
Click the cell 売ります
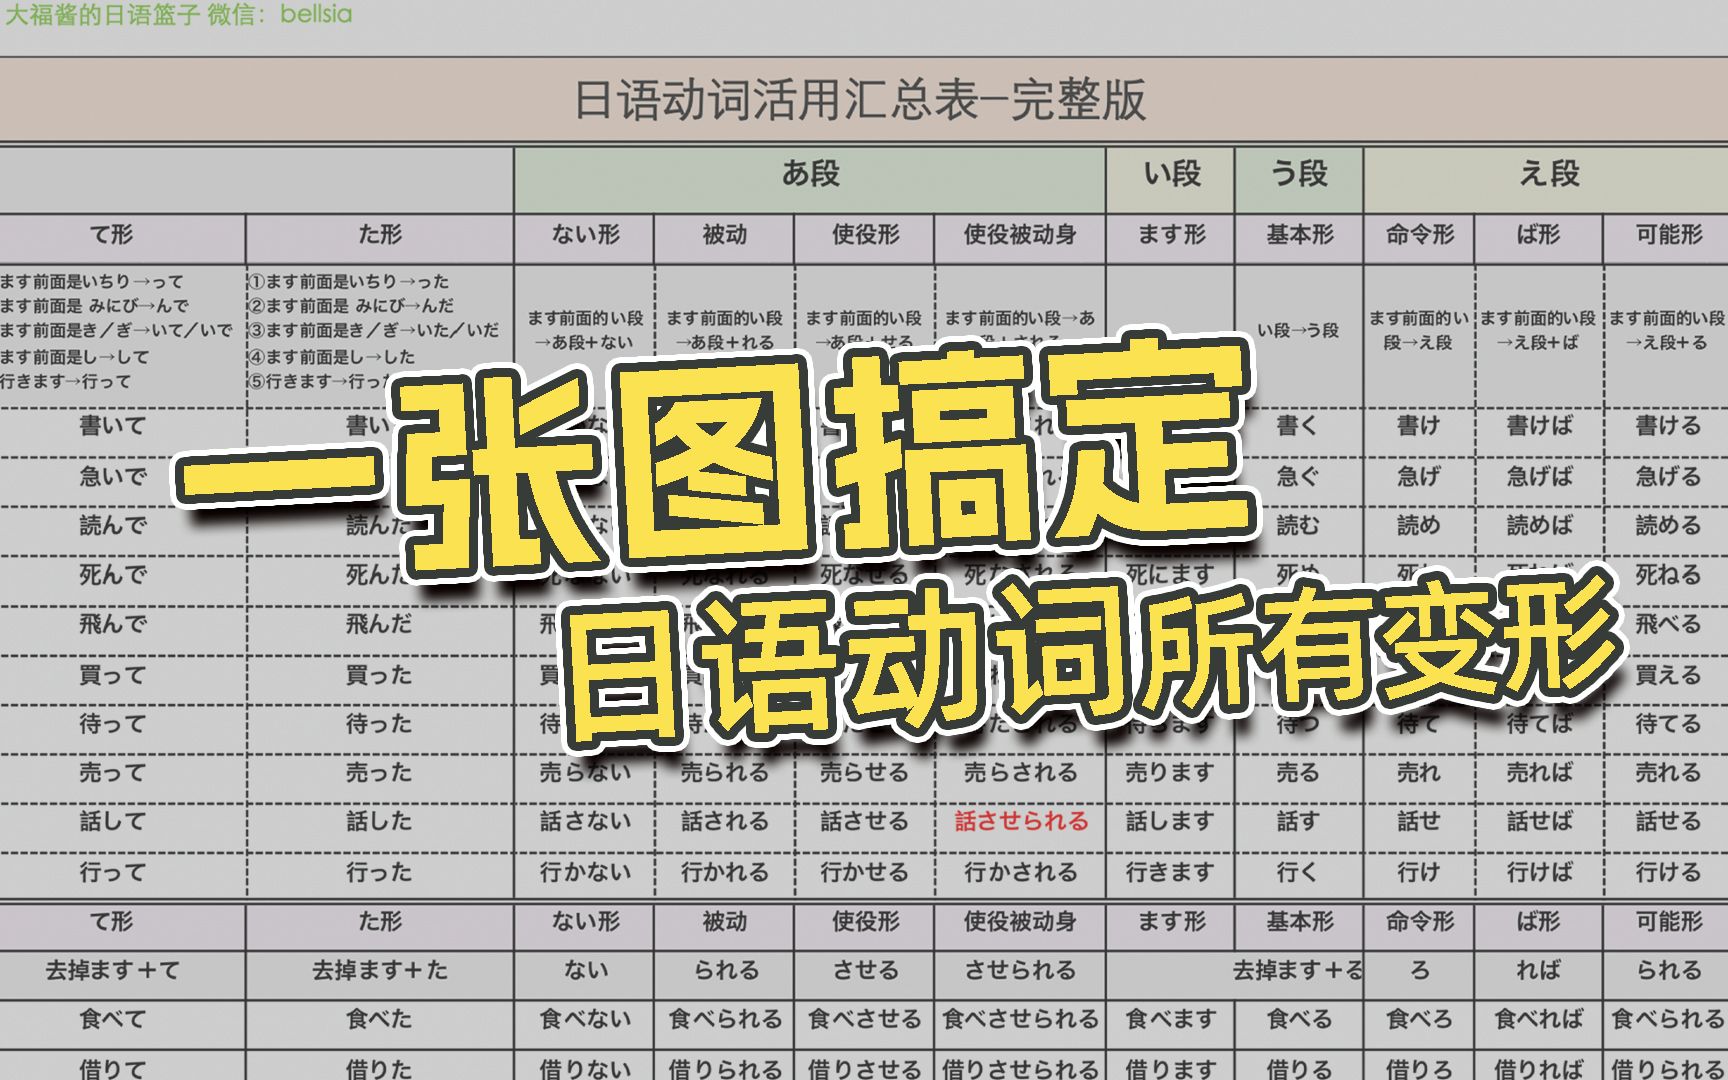coord(1170,773)
